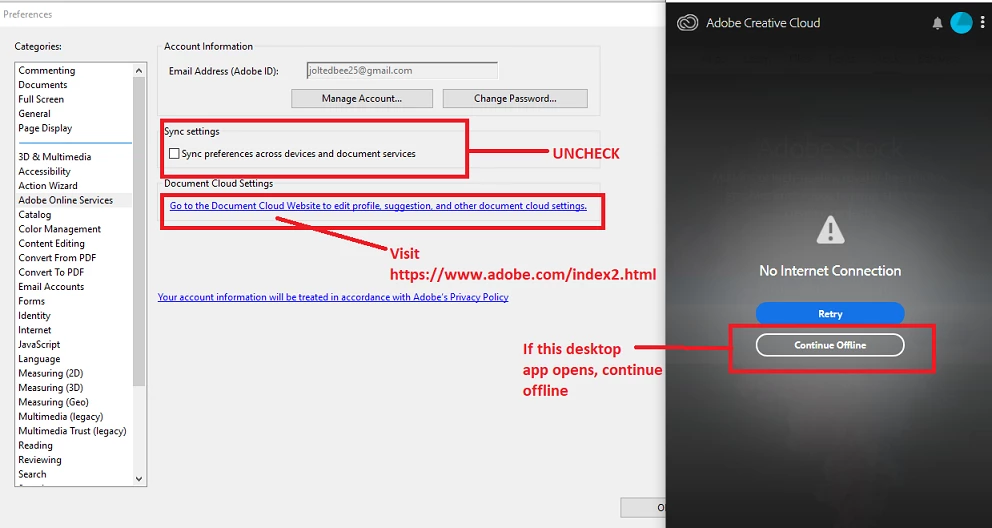Select the Measuring (3D) category
The width and height of the screenshot is (992, 528).
tap(51, 388)
